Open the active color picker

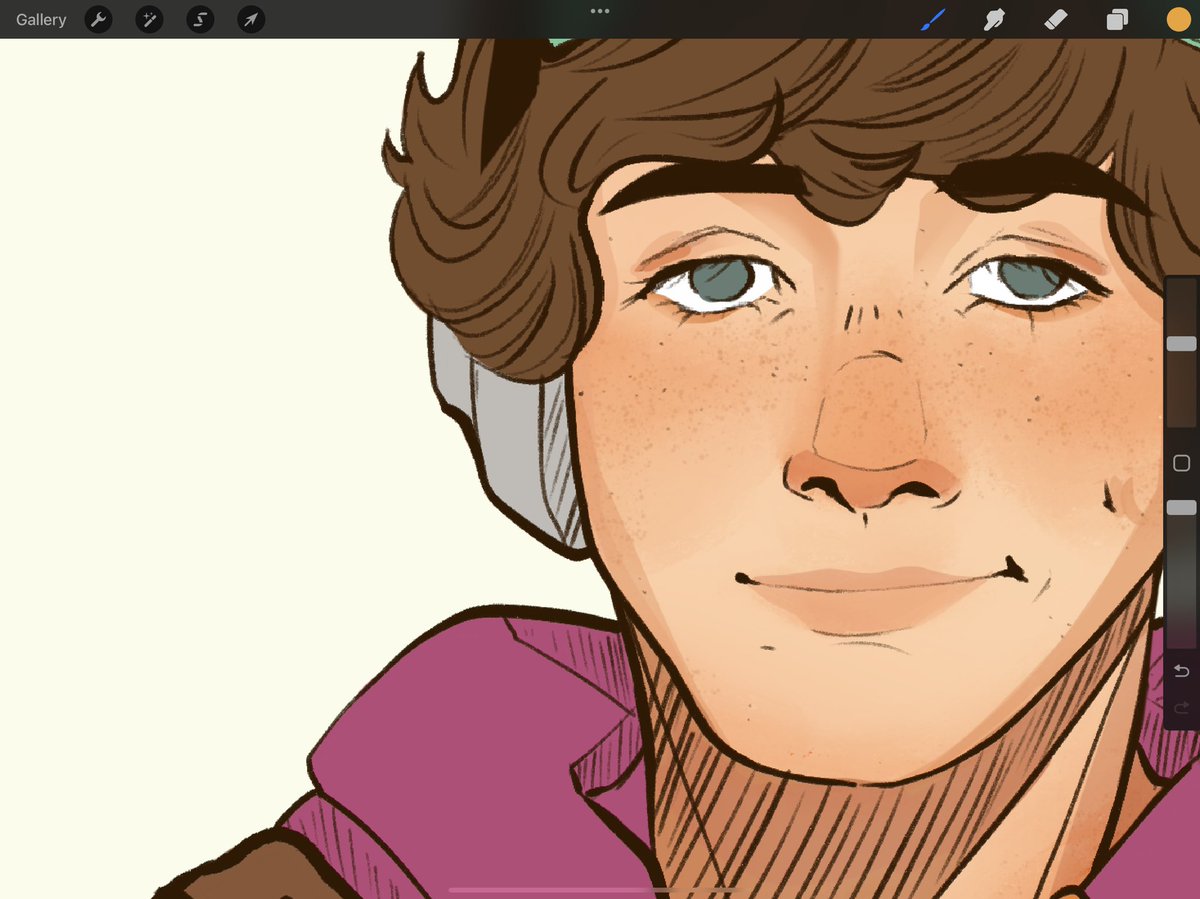[1179, 20]
